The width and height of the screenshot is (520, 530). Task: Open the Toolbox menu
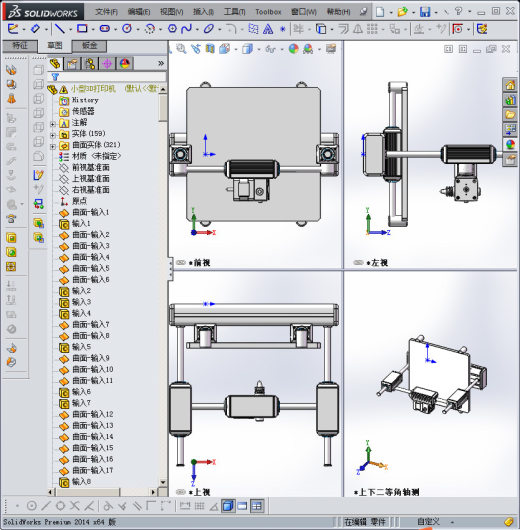coord(268,12)
